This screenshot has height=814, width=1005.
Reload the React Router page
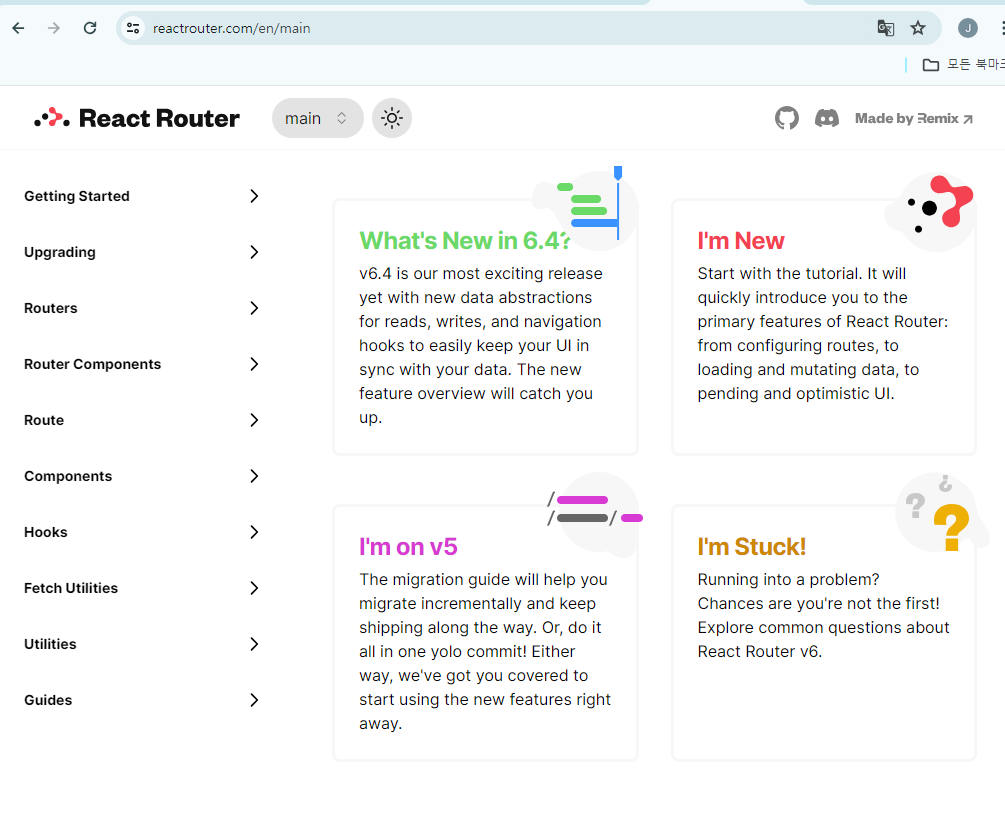pyautogui.click(x=90, y=28)
